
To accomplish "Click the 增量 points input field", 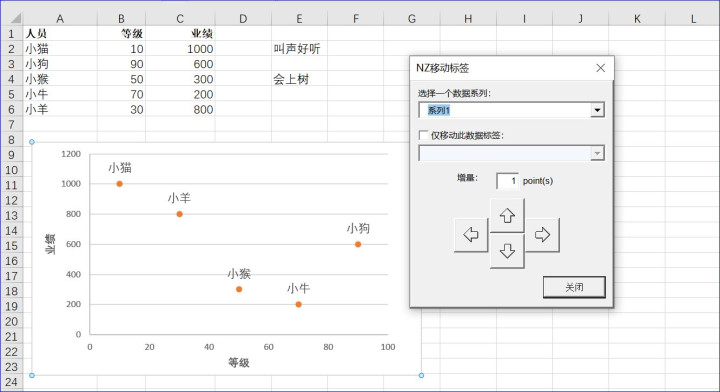I will (x=507, y=181).
